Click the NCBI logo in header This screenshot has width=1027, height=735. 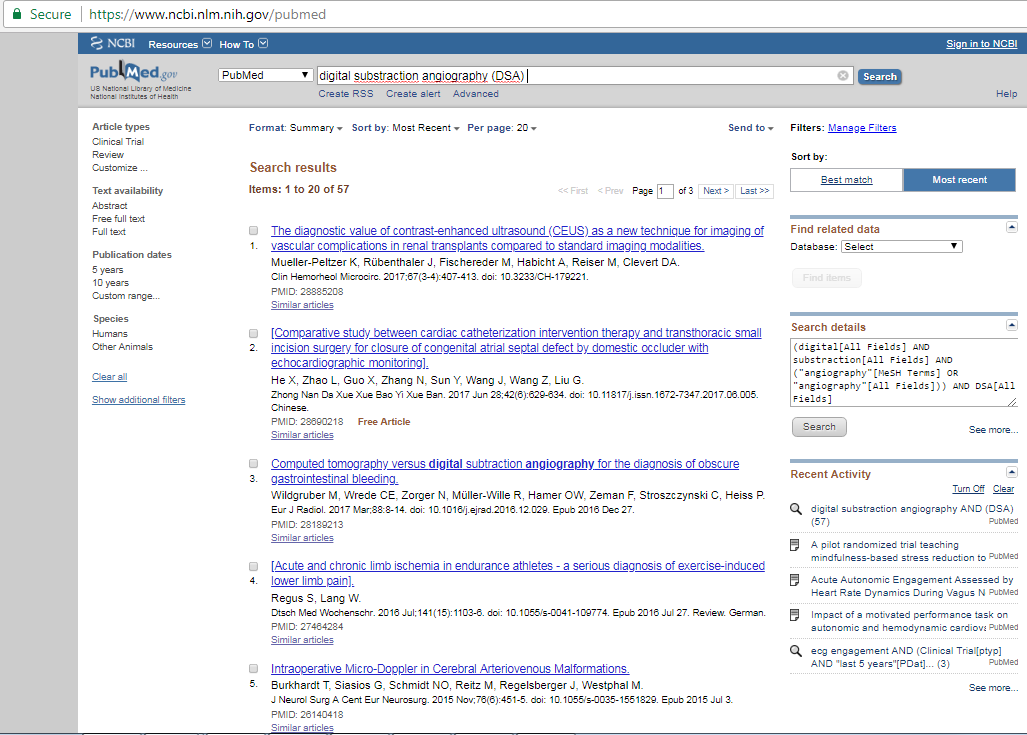pyautogui.click(x=110, y=44)
